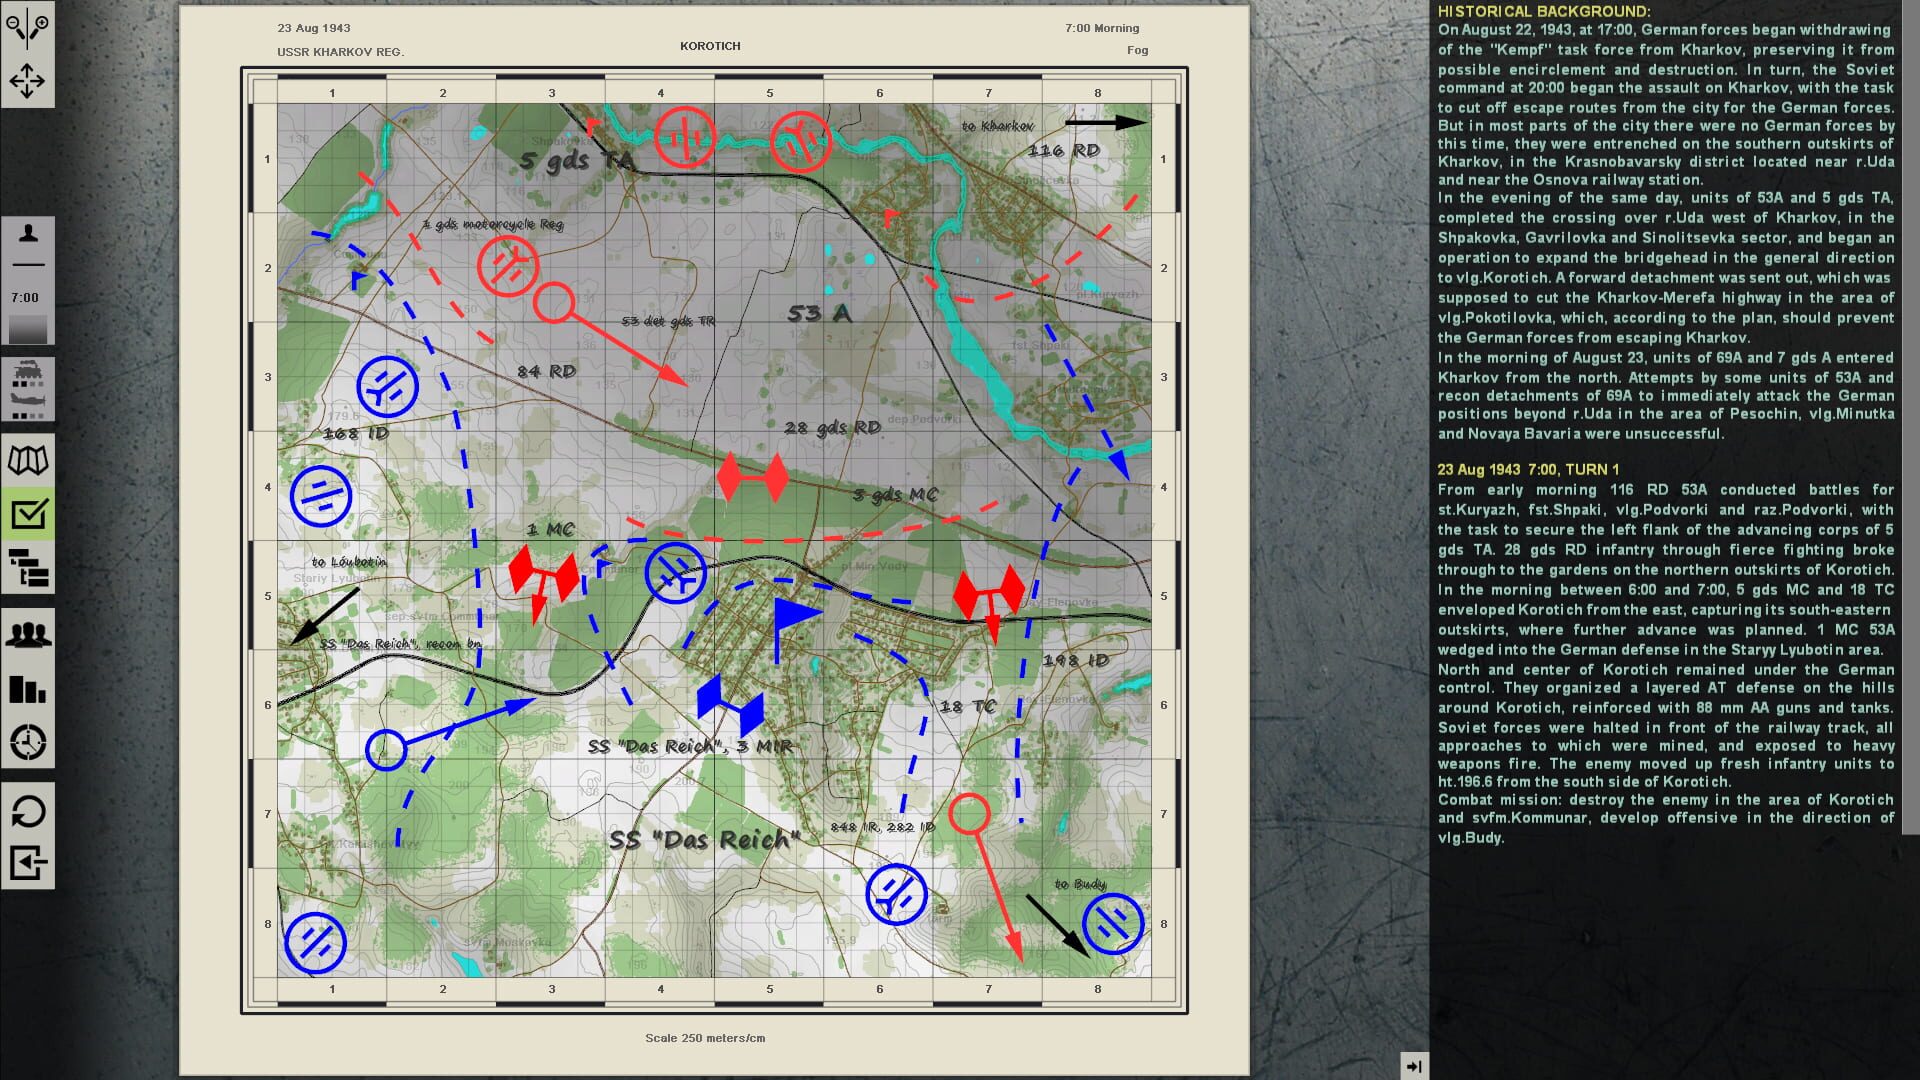Select the blue circled unit near 18 TC arrow

(x=897, y=893)
